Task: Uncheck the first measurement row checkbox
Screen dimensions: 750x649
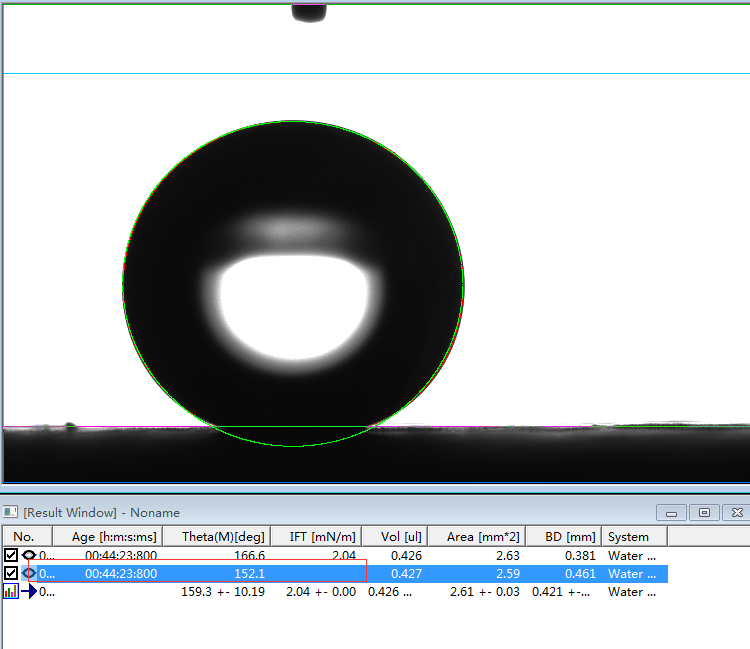Action: click(11, 555)
